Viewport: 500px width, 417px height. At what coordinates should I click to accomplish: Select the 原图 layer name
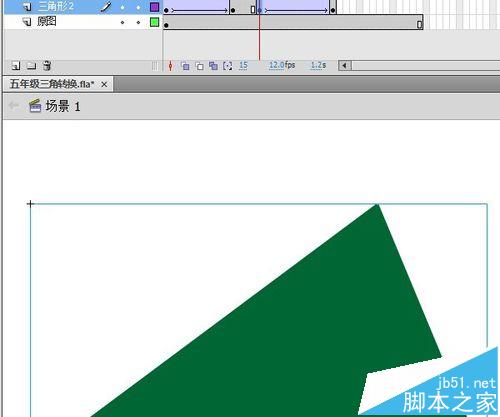click(46, 21)
